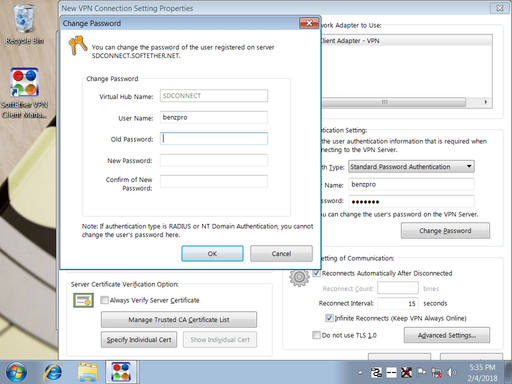Open the Windows Start menu
The image size is (512, 384).
pos(16,372)
